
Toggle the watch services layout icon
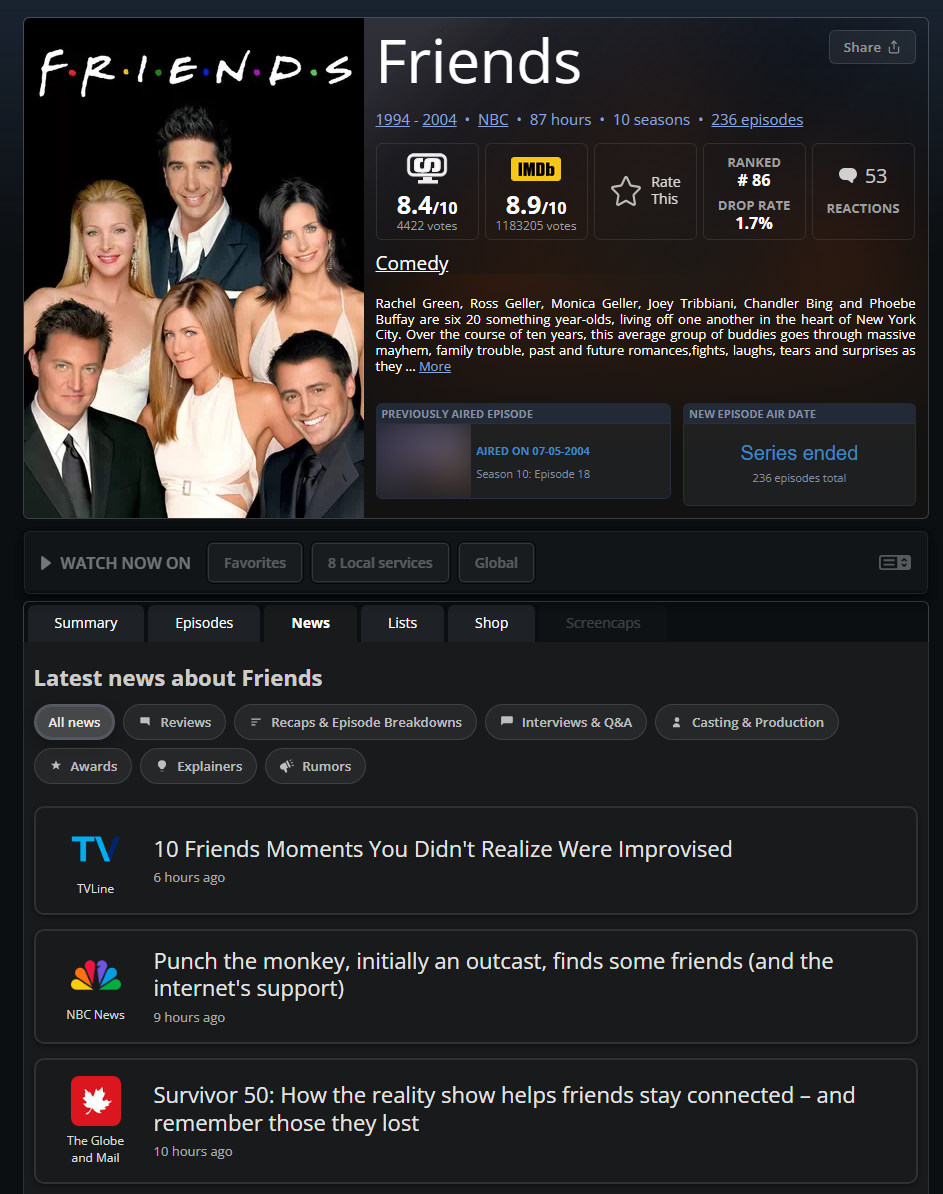click(x=894, y=563)
